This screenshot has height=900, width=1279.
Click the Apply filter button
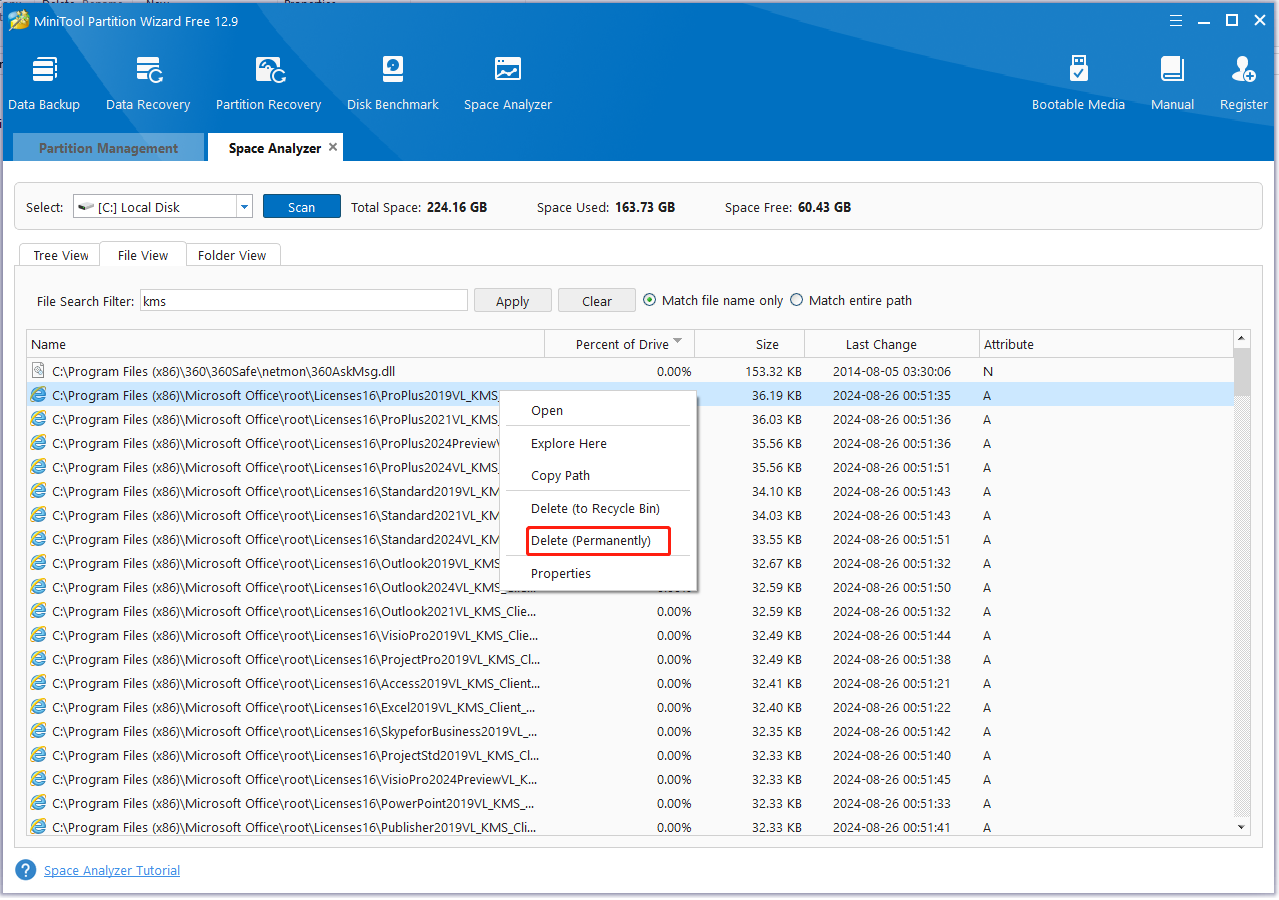pyautogui.click(x=513, y=301)
